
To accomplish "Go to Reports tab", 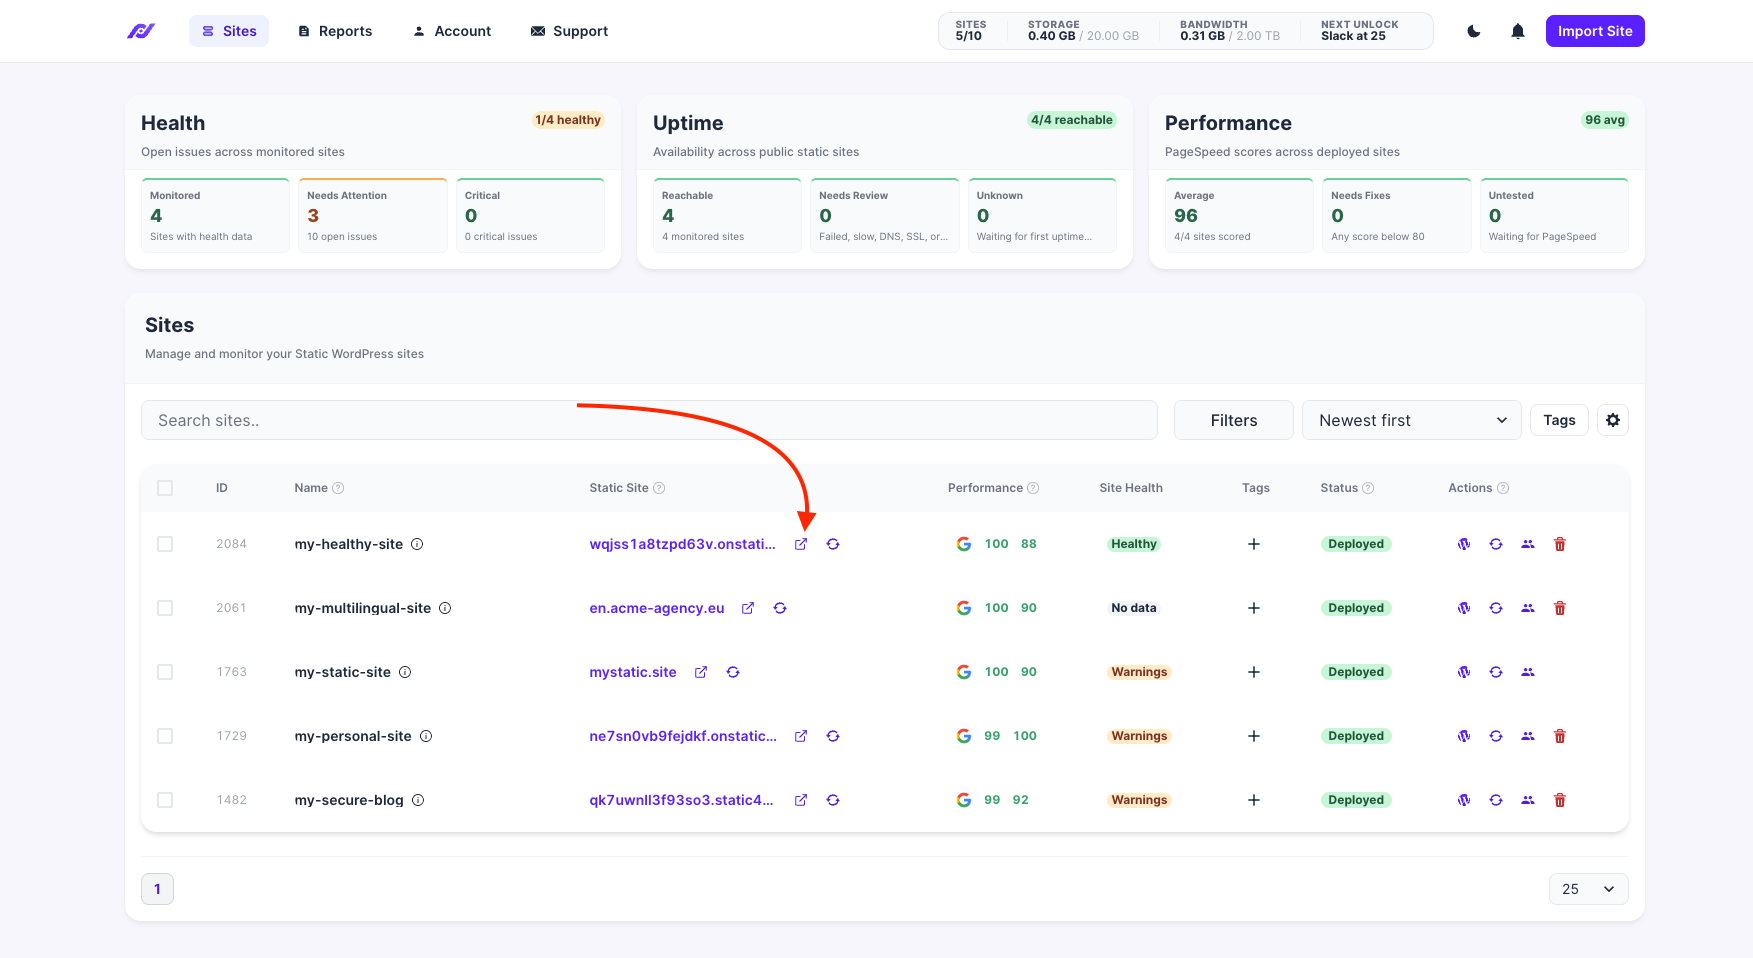I will point(335,31).
